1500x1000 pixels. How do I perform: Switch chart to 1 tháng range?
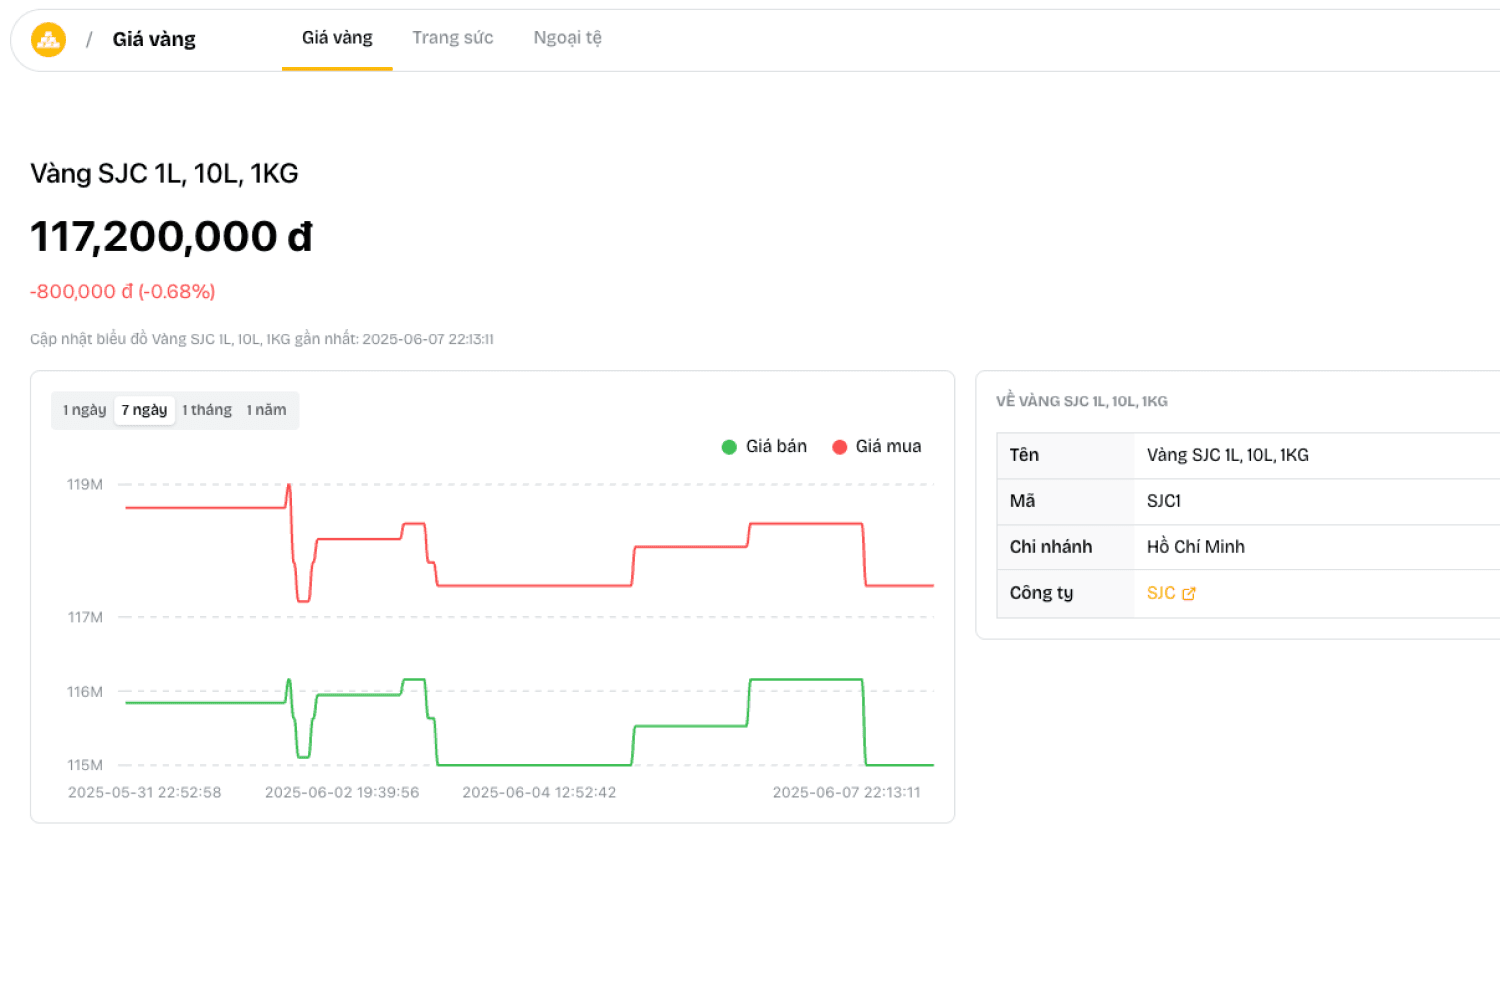(207, 410)
